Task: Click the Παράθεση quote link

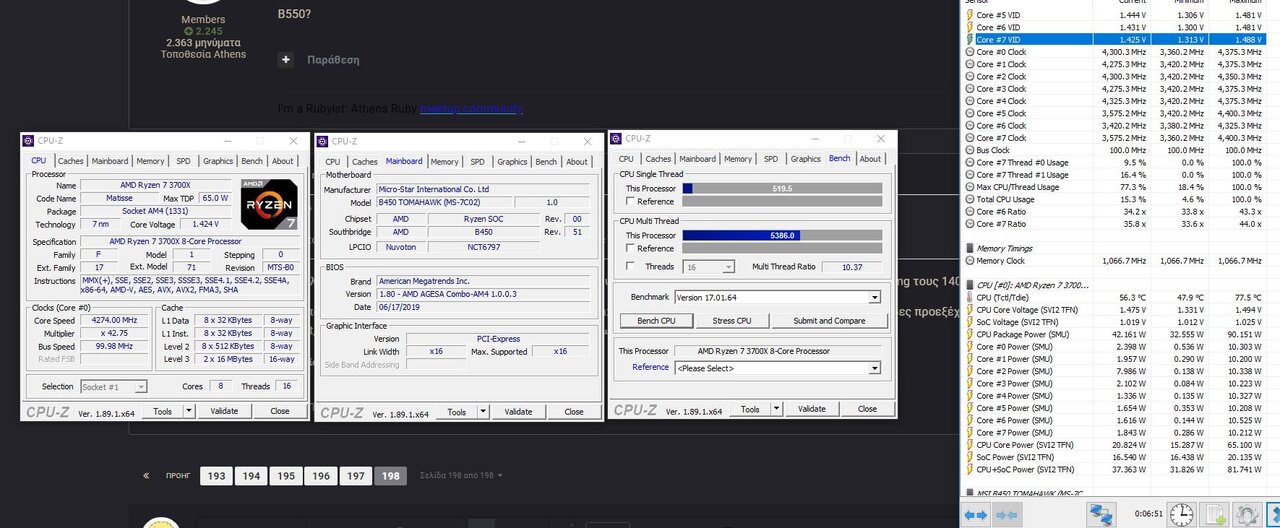Action: [x=333, y=60]
